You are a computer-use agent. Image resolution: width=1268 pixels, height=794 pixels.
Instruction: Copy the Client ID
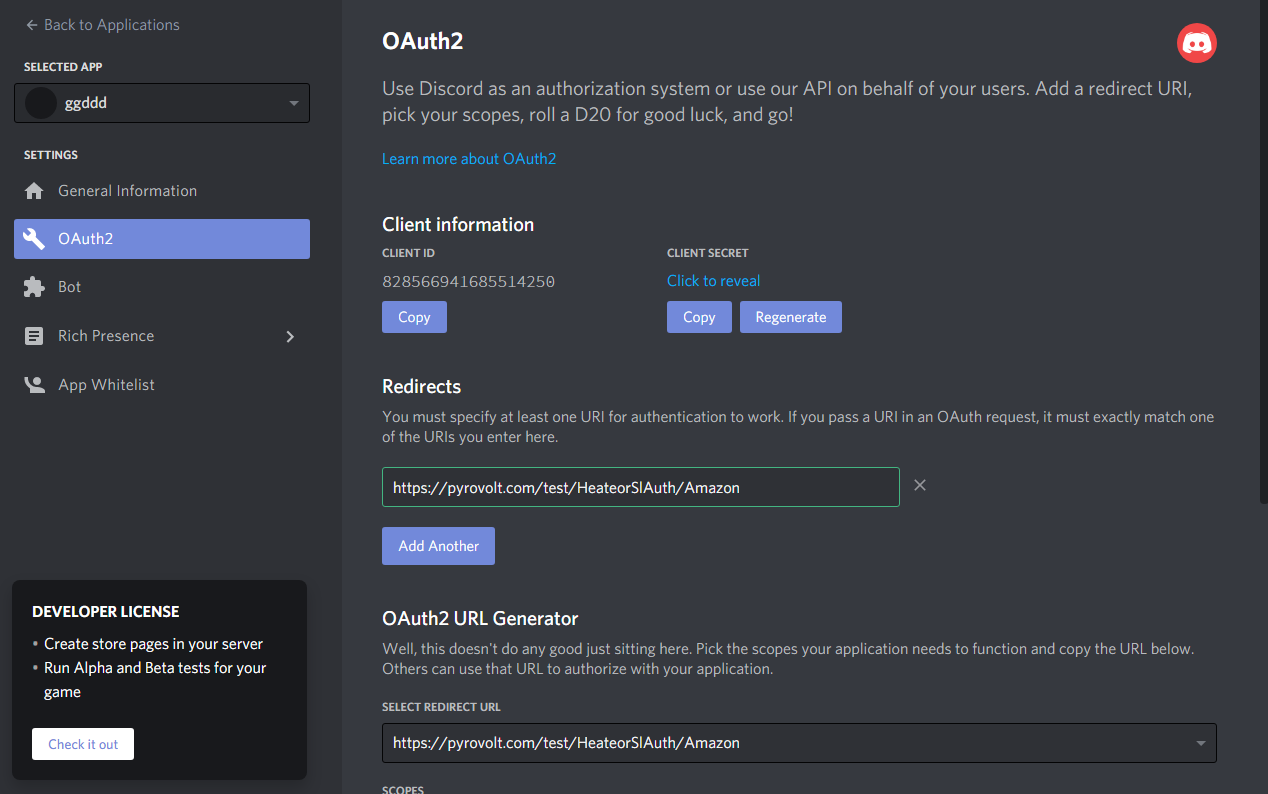pyautogui.click(x=414, y=317)
